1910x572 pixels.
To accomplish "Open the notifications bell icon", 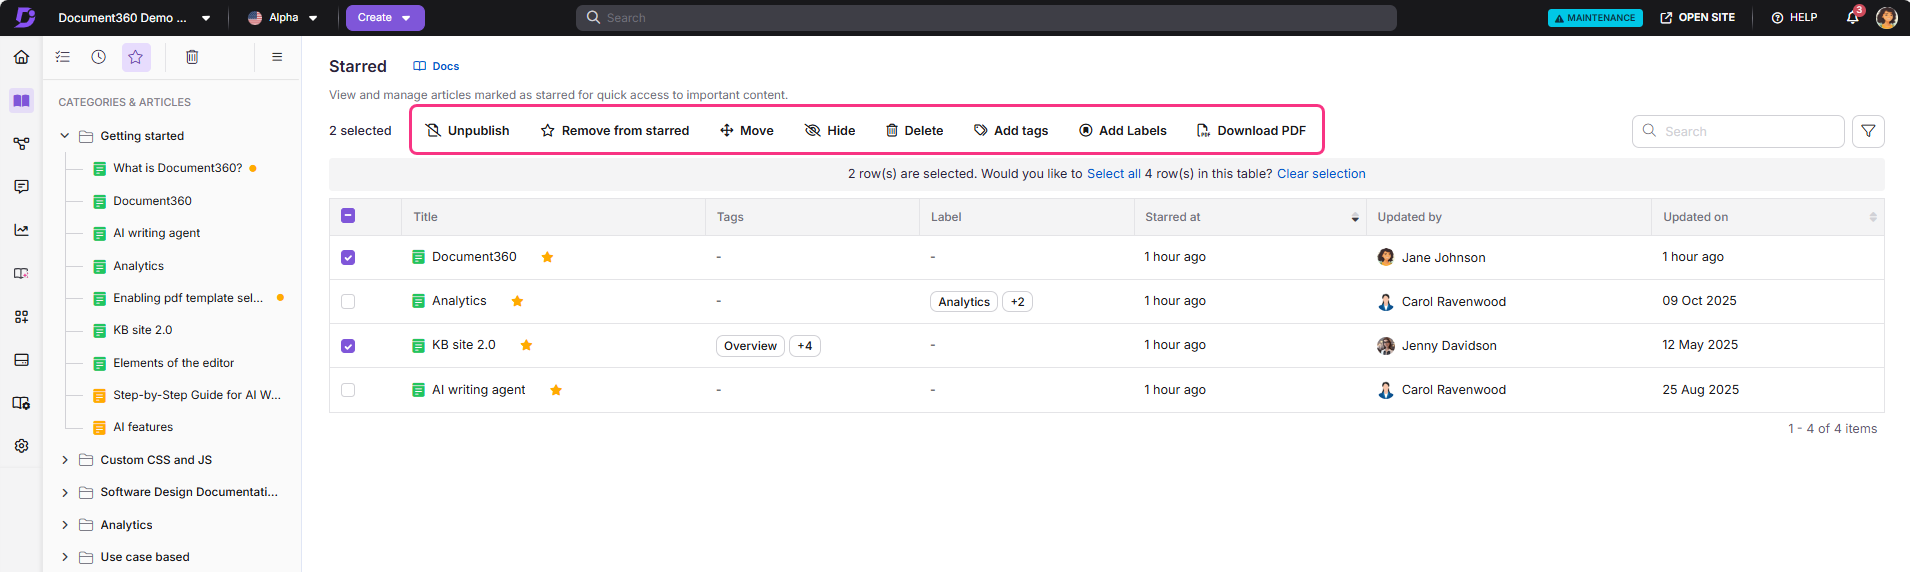I will tap(1852, 17).
